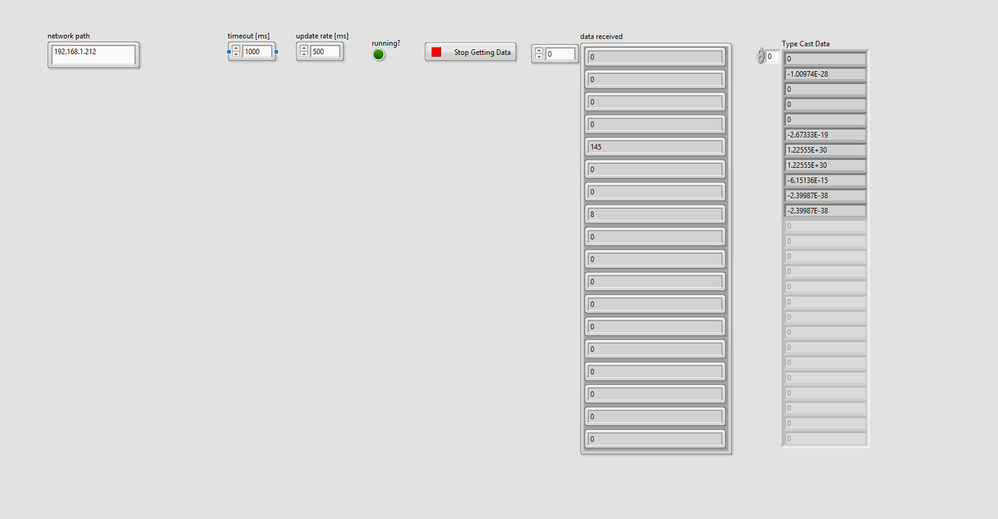Select the data received element showing 8
998x519 pixels.
click(655, 215)
